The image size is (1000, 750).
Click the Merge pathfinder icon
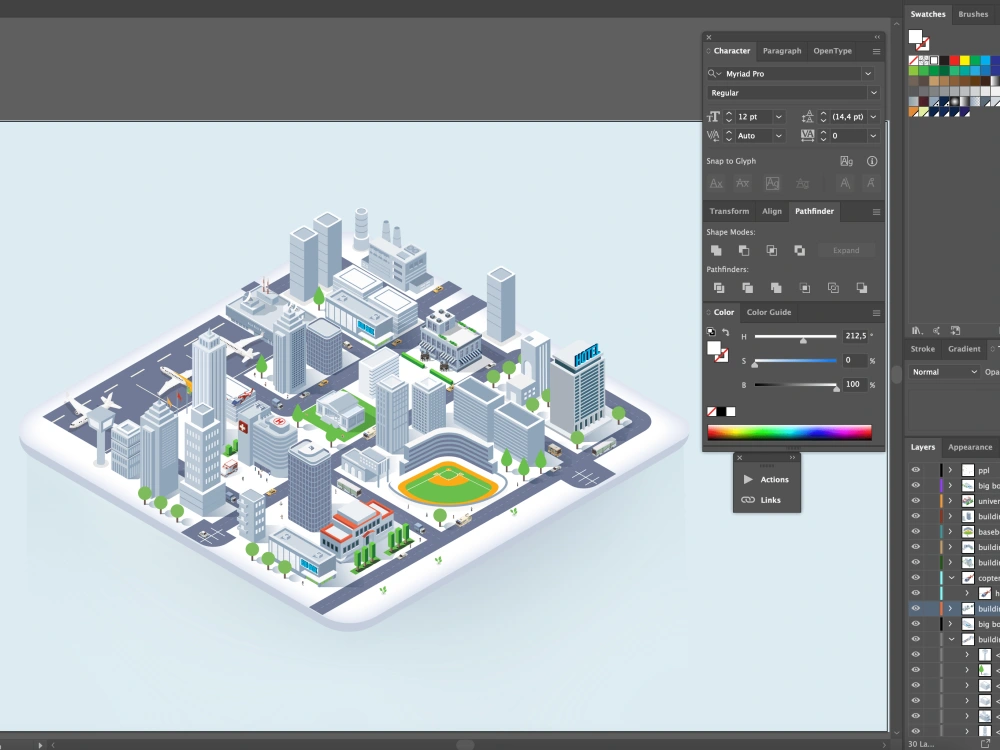tap(776, 288)
